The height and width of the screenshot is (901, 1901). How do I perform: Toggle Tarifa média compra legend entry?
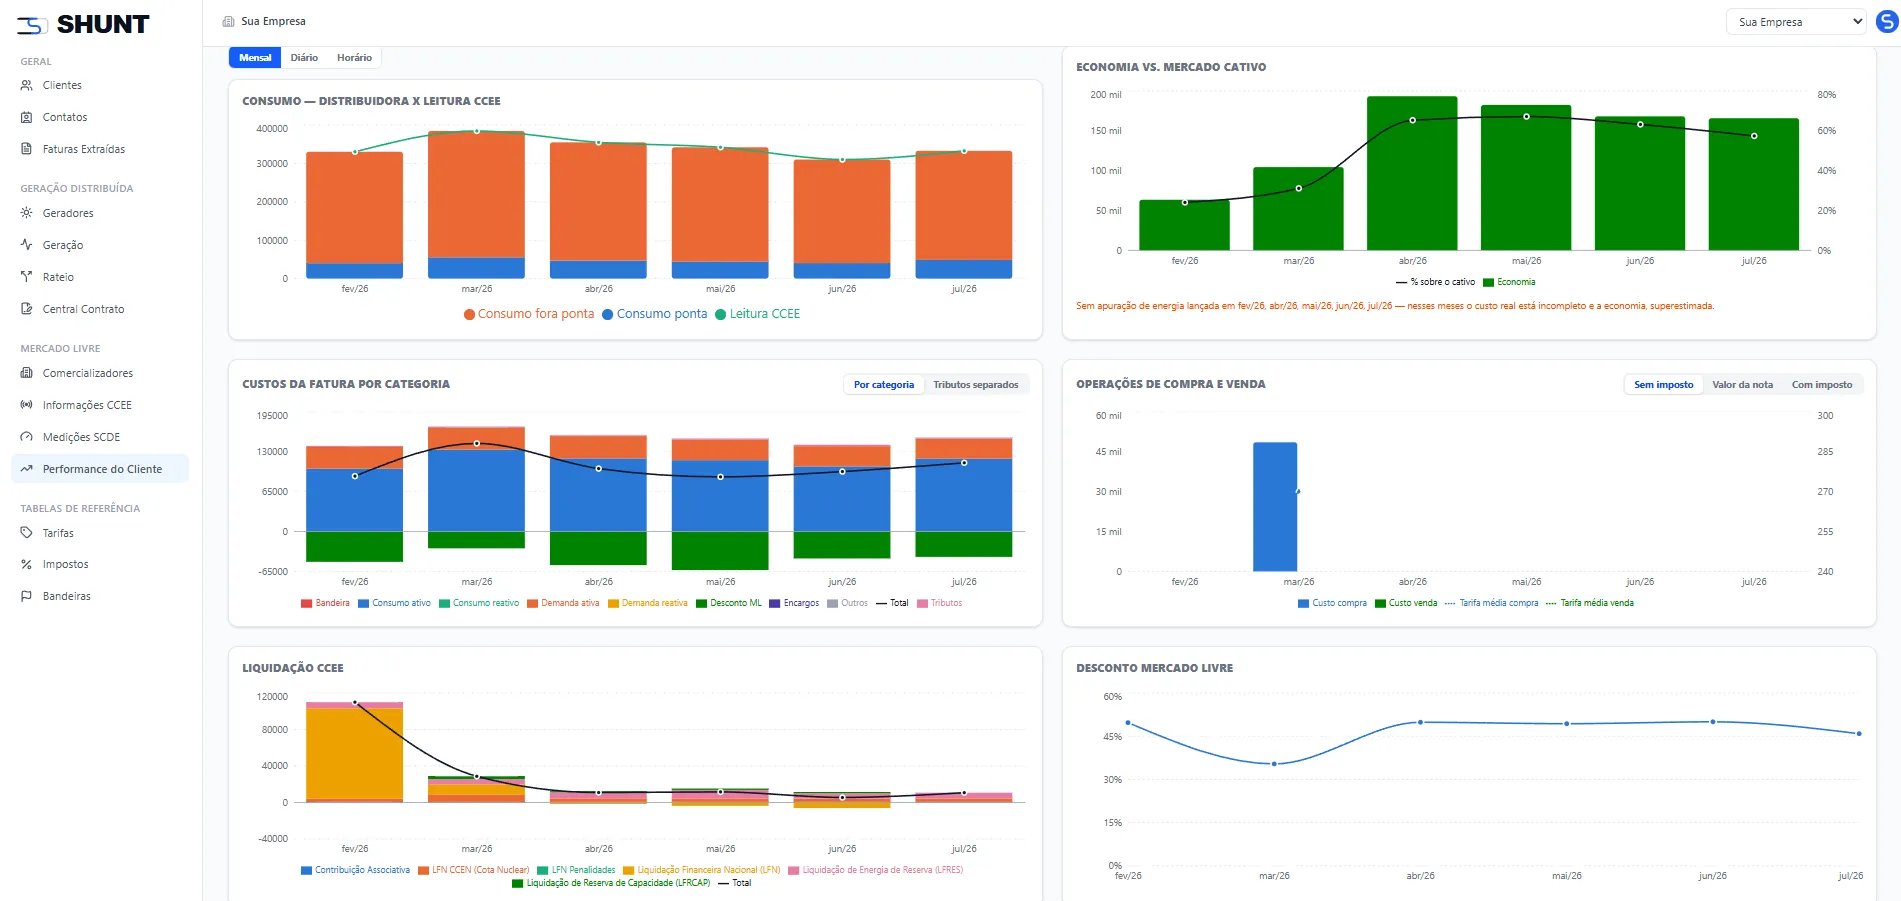[1492, 603]
